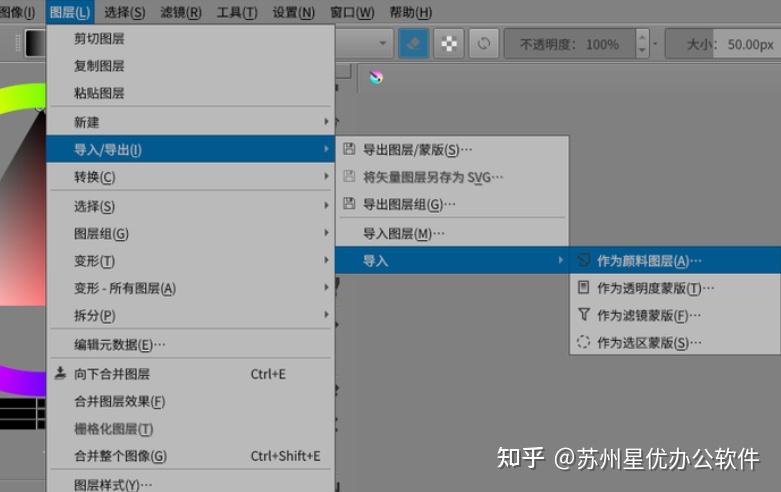Toggle the eraser mode button
The width and height of the screenshot is (781, 492).
[413, 44]
